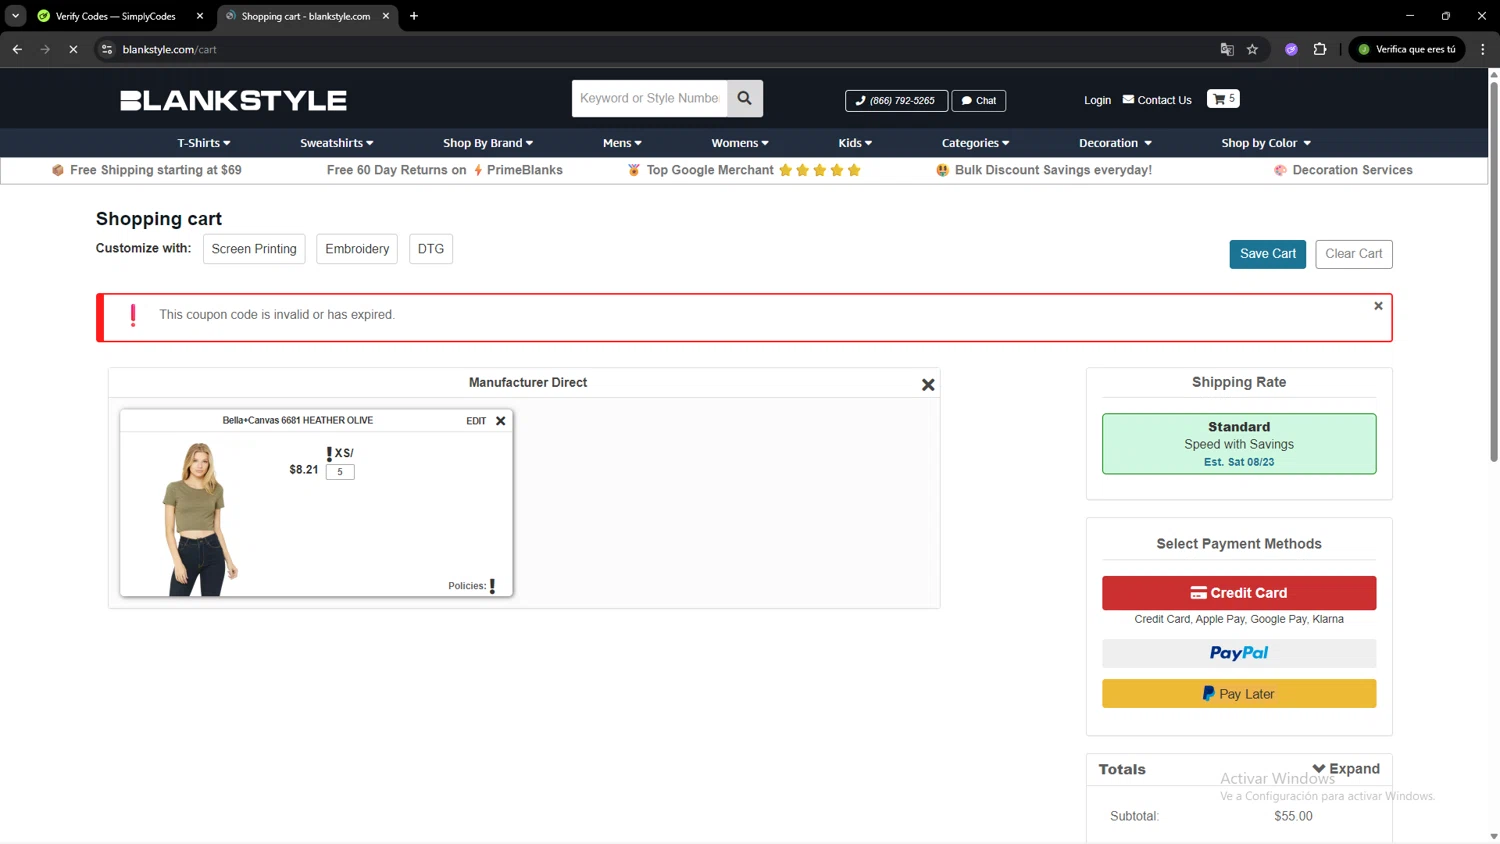The height and width of the screenshot is (844, 1500).
Task: Edit the Bella+Canvas cart item
Action: click(x=476, y=421)
